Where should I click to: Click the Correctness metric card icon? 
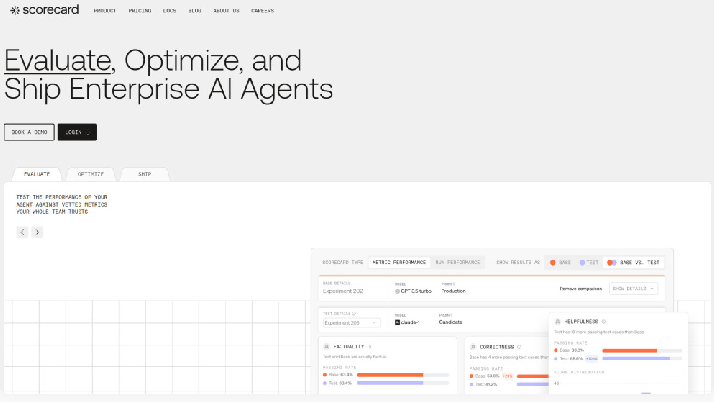pos(472,346)
